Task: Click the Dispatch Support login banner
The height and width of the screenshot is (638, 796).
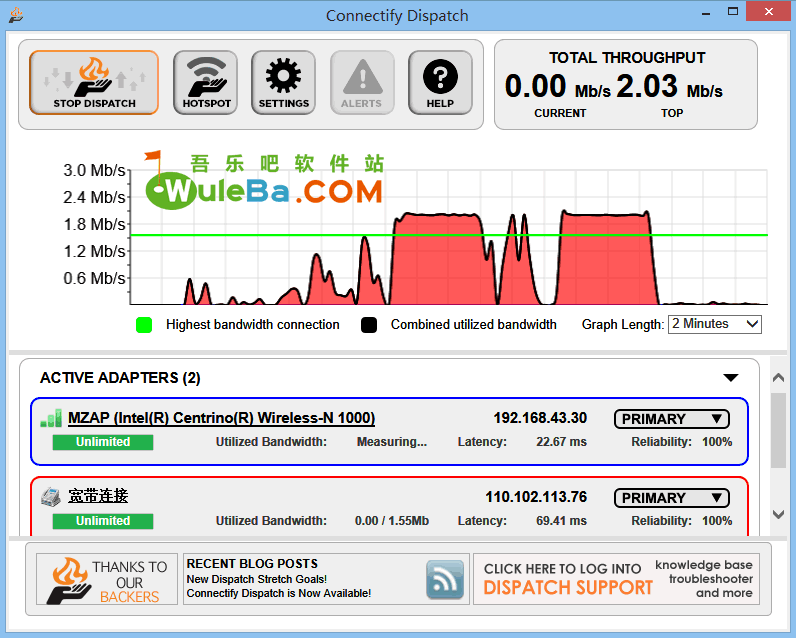Action: pyautogui.click(x=617, y=579)
